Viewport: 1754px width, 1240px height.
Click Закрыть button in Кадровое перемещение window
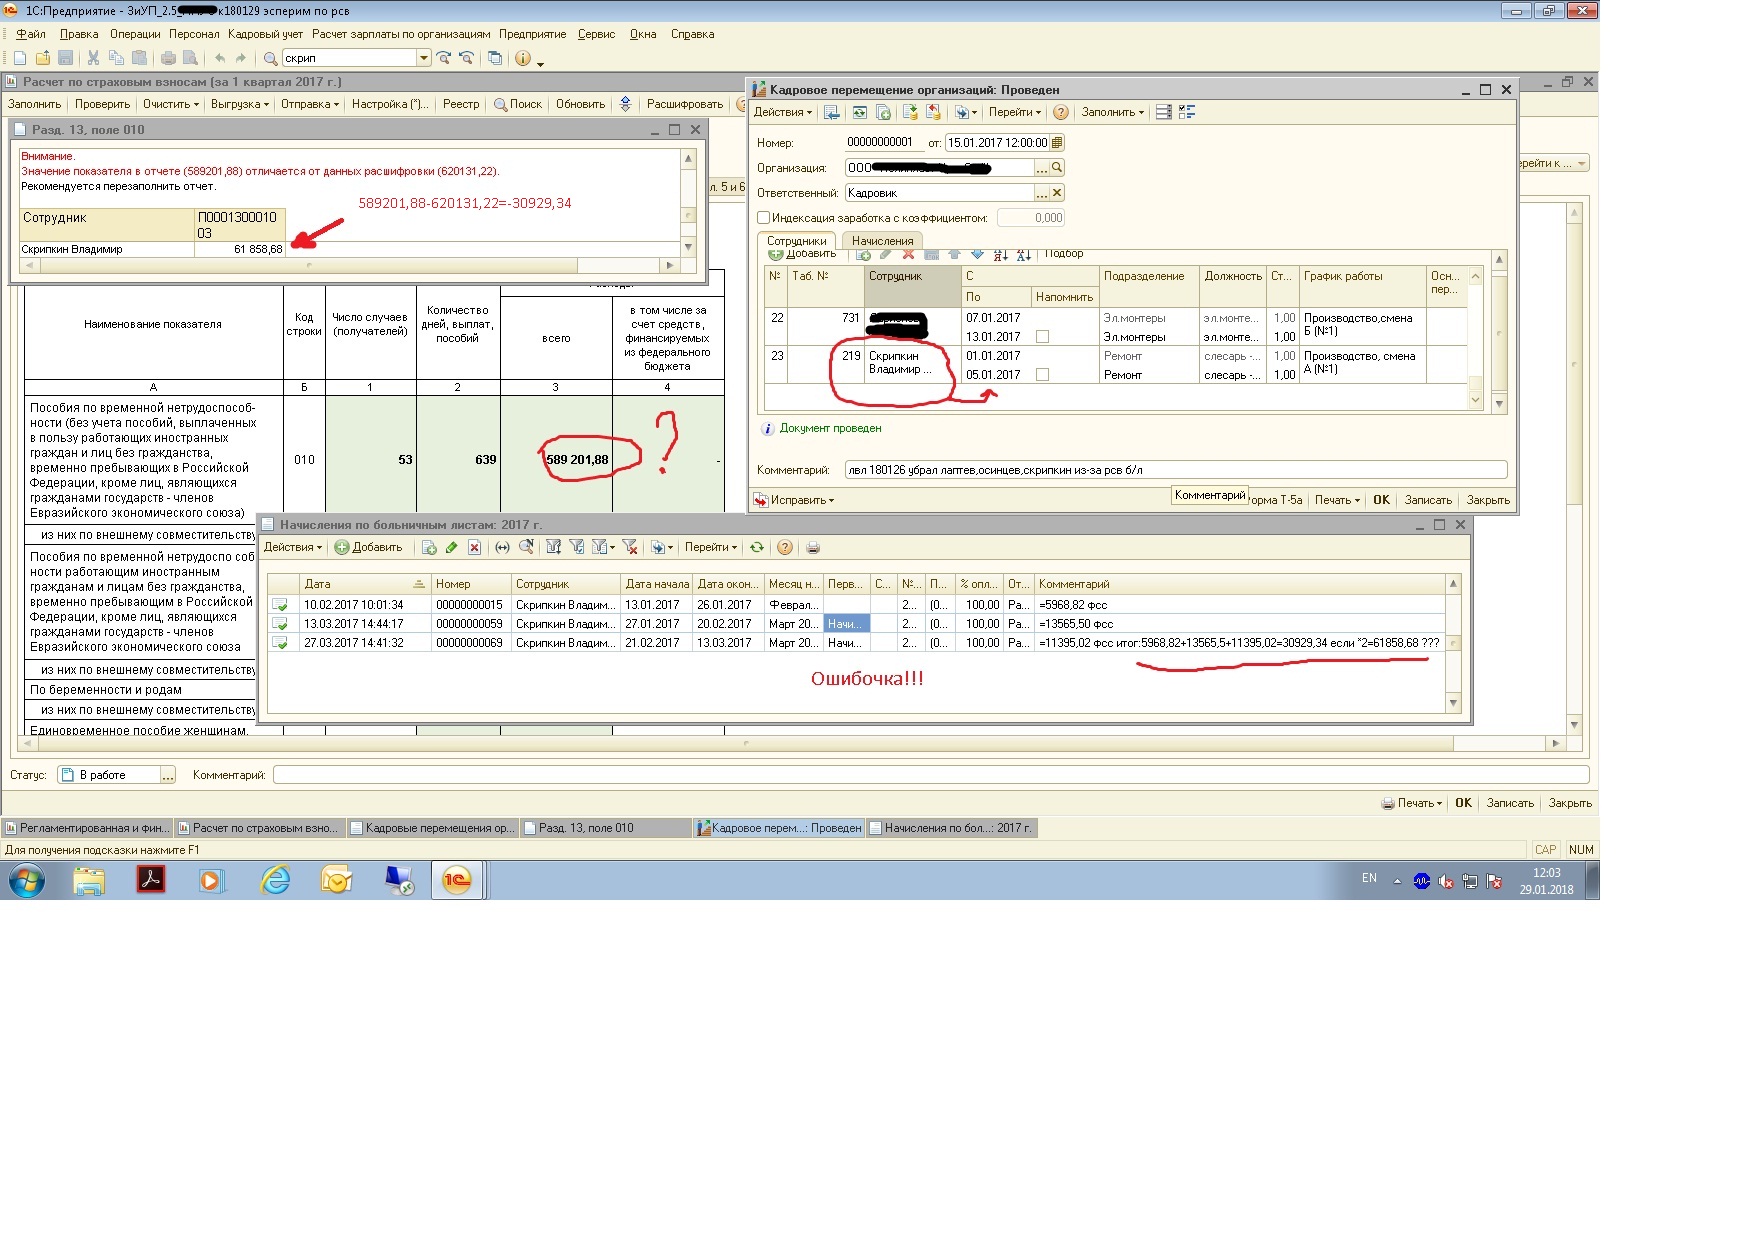pyautogui.click(x=1488, y=500)
